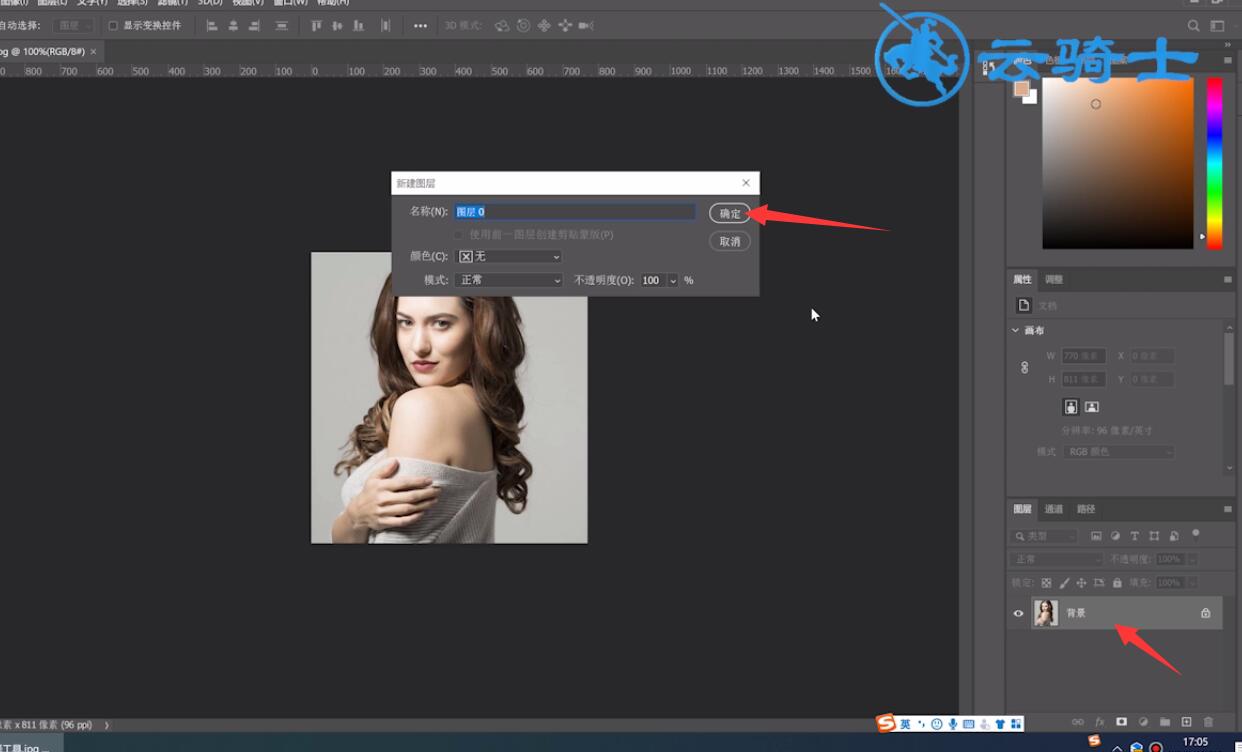Click the layer name field containing 图层 0

coord(575,212)
